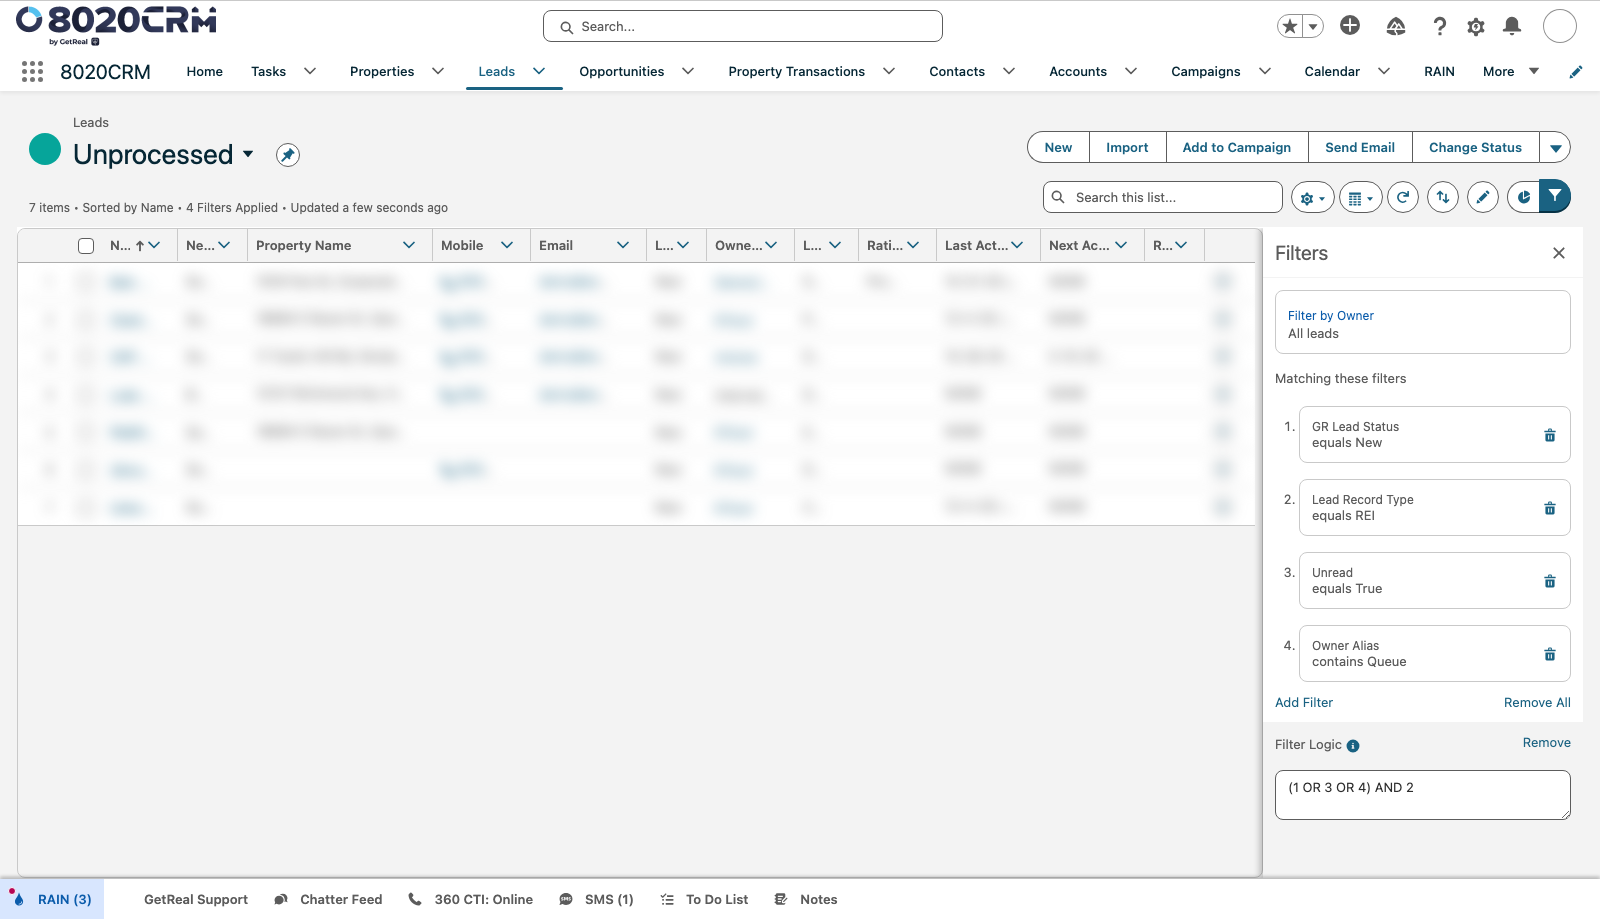Expand the Contacts nav menu chevron
Image resolution: width=1600 pixels, height=919 pixels.
[1009, 71]
